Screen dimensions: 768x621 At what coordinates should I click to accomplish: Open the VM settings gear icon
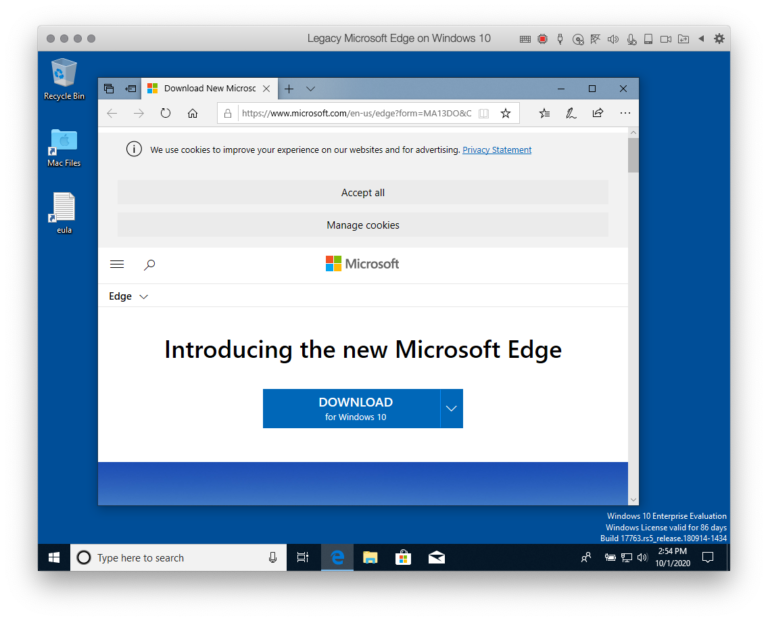(x=719, y=39)
